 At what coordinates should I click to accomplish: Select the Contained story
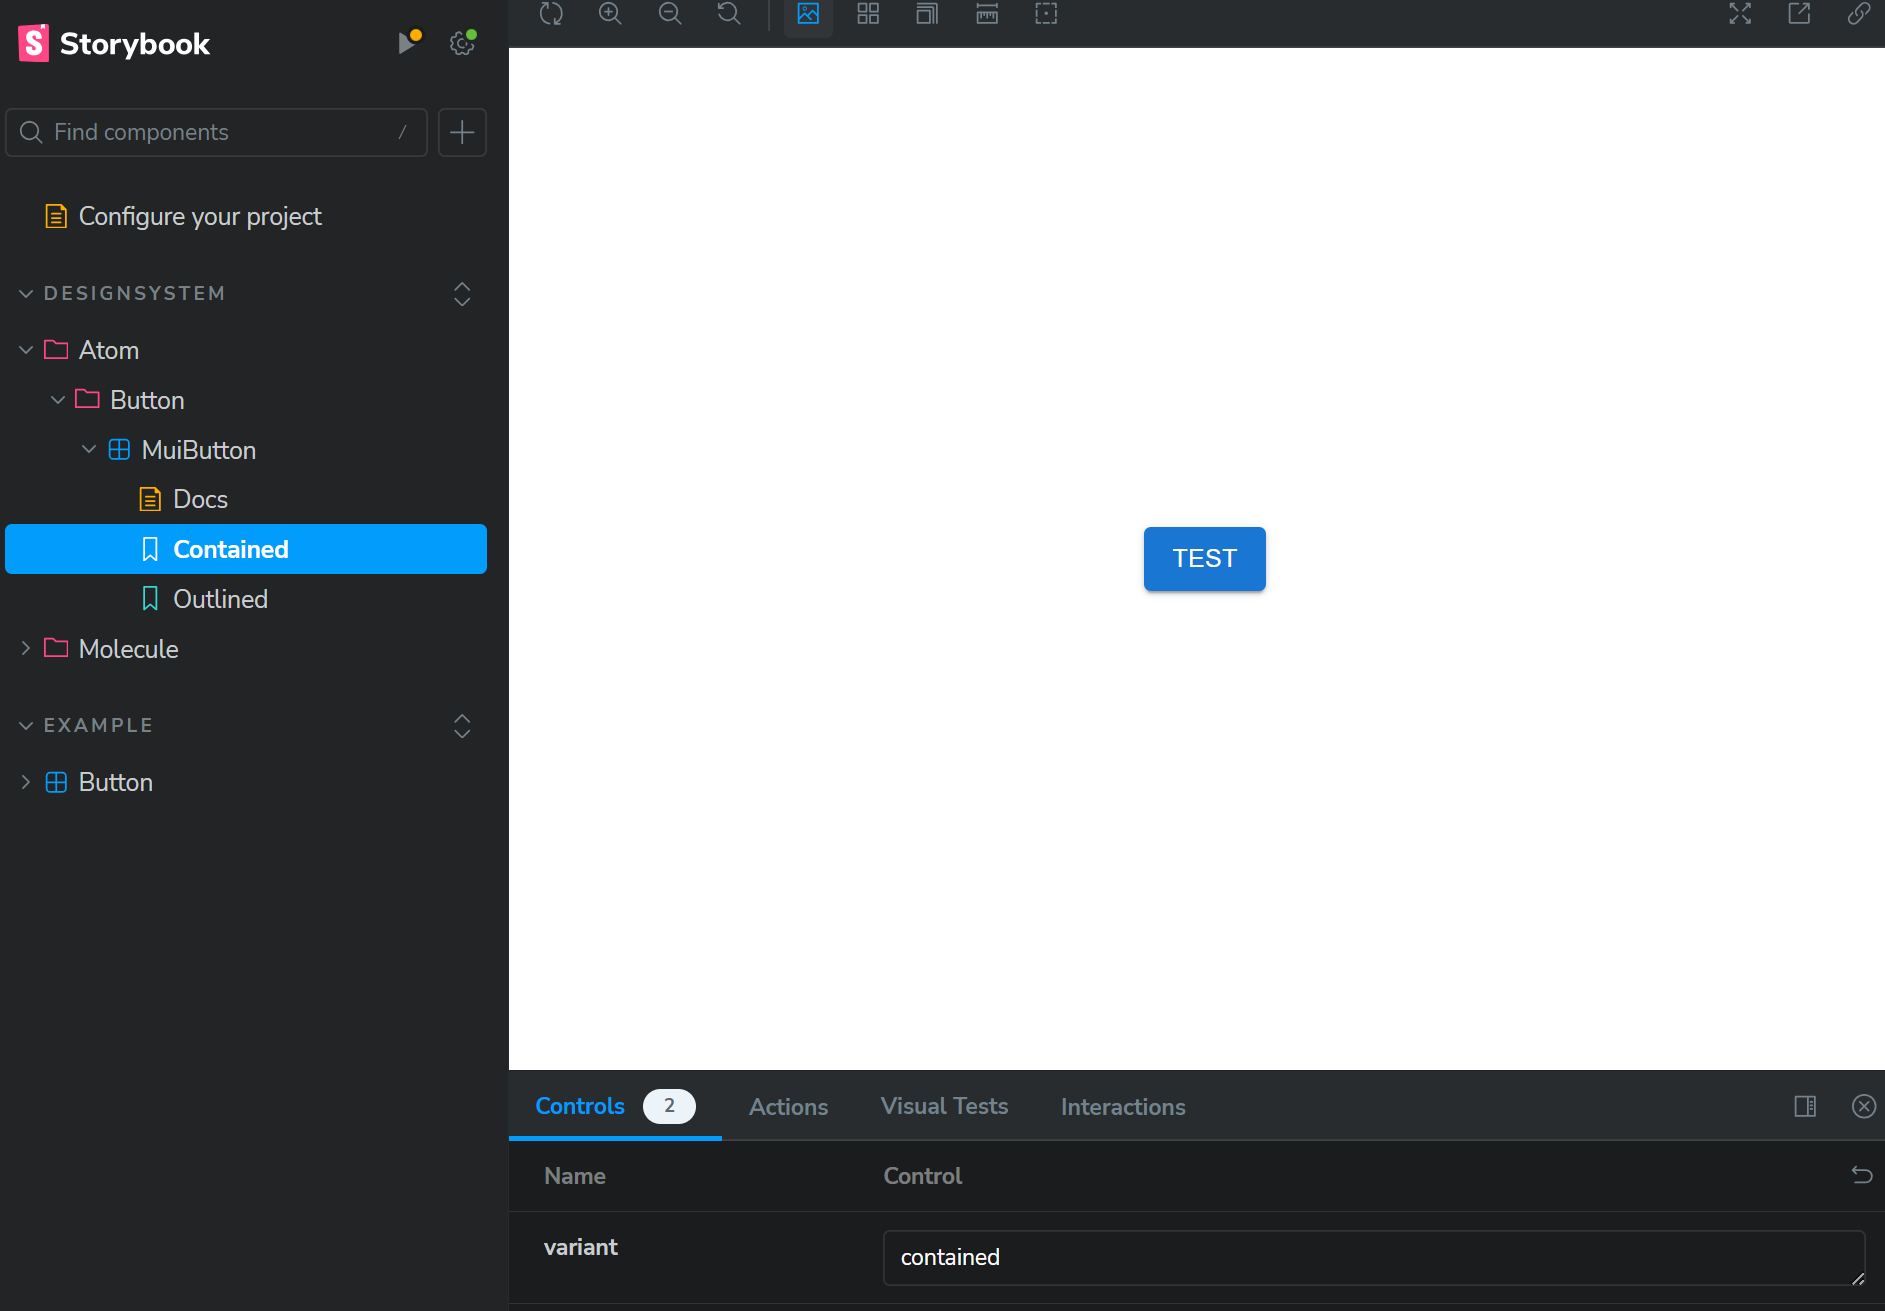pos(246,549)
